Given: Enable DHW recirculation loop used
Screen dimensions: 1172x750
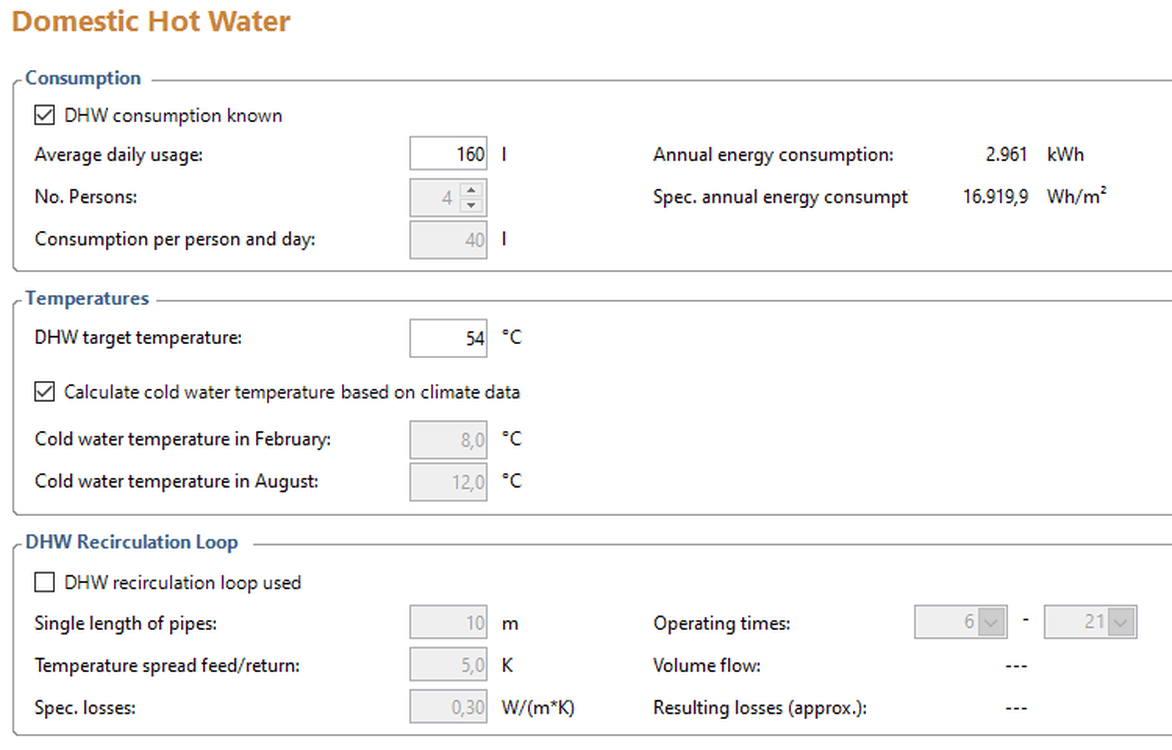Looking at the screenshot, I should 44,582.
